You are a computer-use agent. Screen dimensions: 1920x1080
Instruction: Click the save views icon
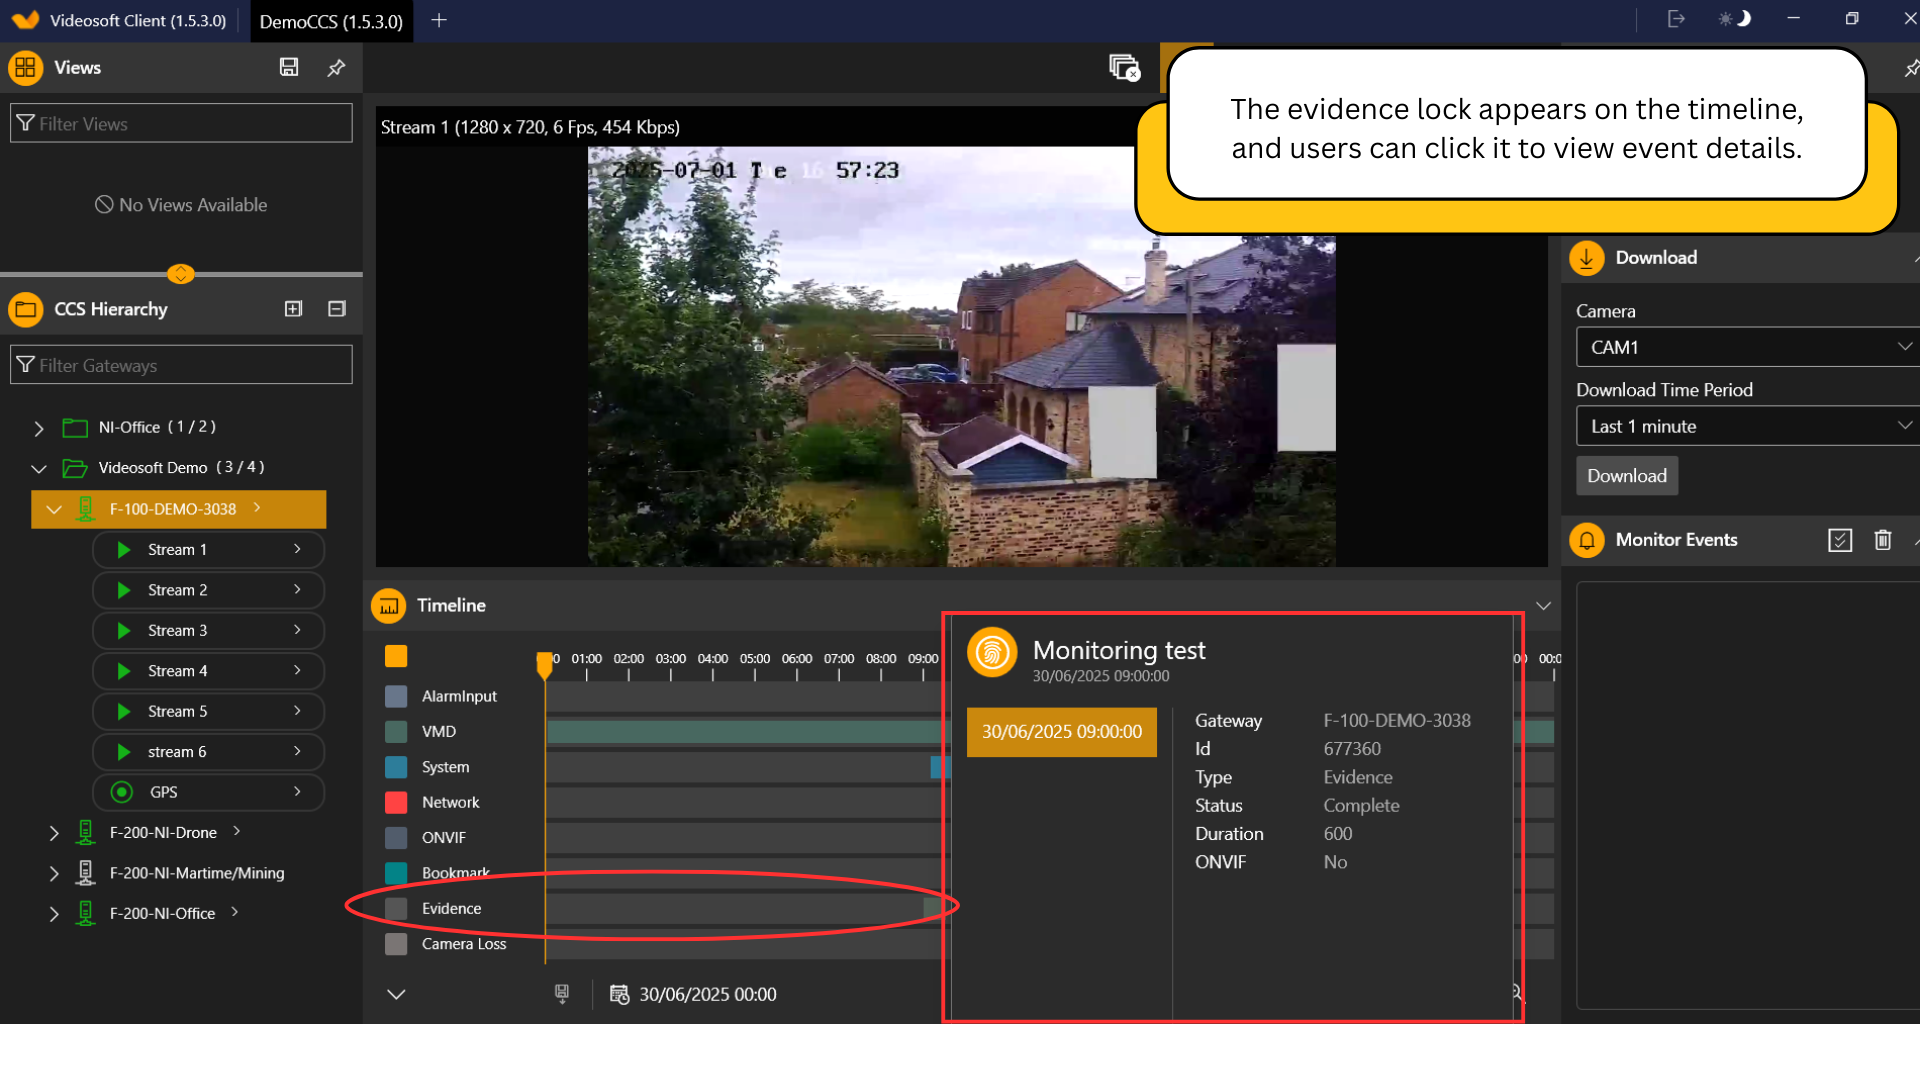tap(289, 67)
